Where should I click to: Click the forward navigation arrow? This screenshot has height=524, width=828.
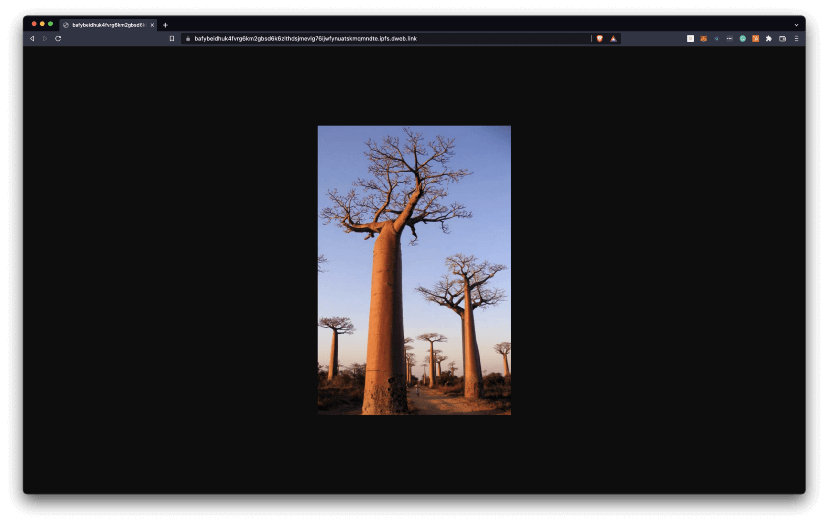45,38
